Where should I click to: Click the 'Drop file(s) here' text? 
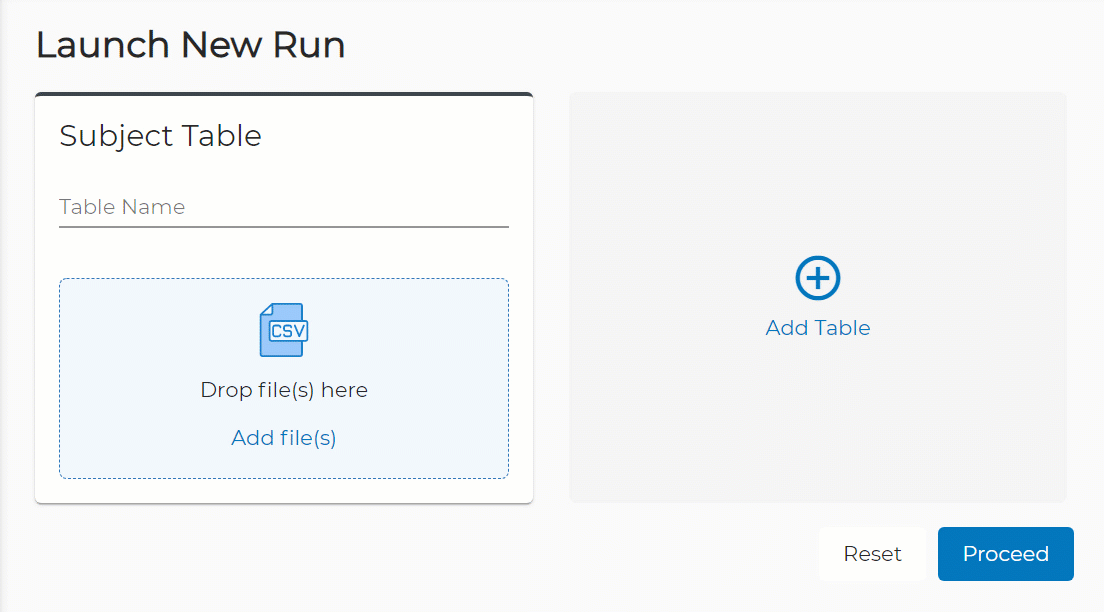284,390
